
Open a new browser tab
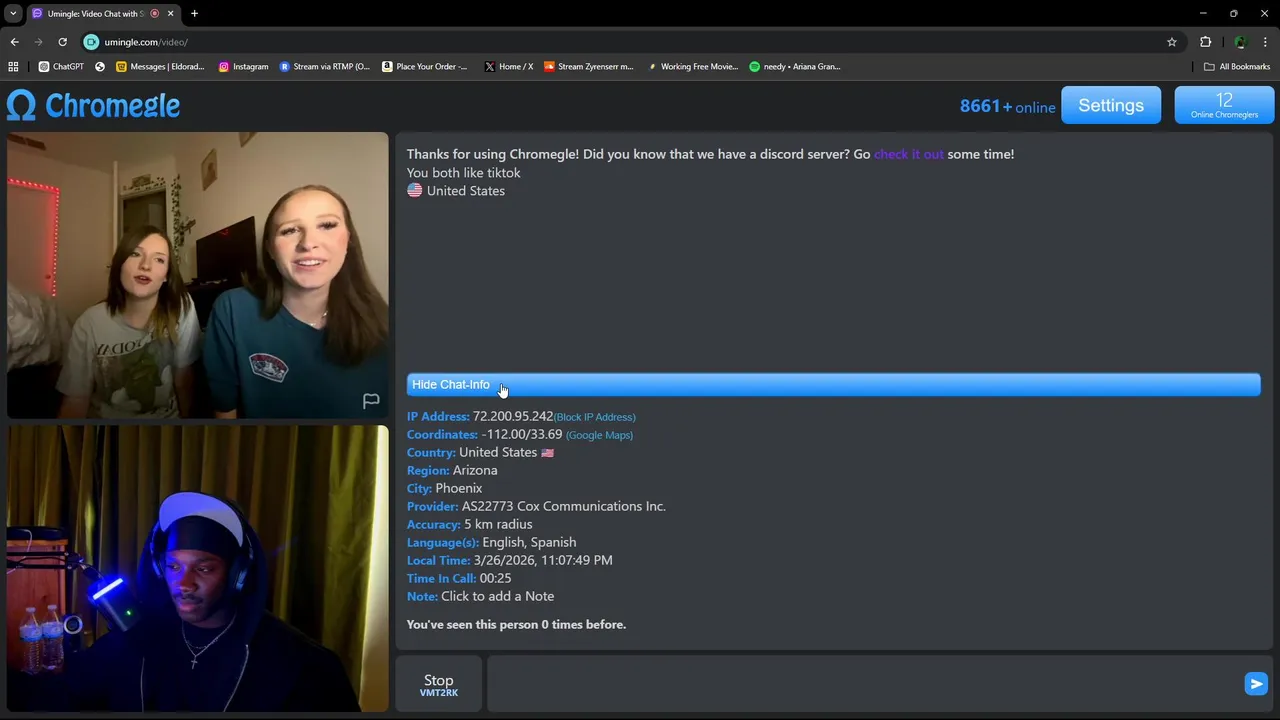pyautogui.click(x=194, y=13)
